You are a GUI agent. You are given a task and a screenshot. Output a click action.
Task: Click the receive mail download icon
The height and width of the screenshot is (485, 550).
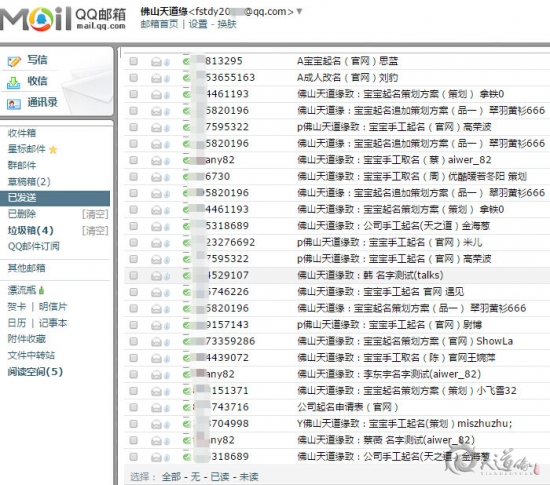[14, 83]
